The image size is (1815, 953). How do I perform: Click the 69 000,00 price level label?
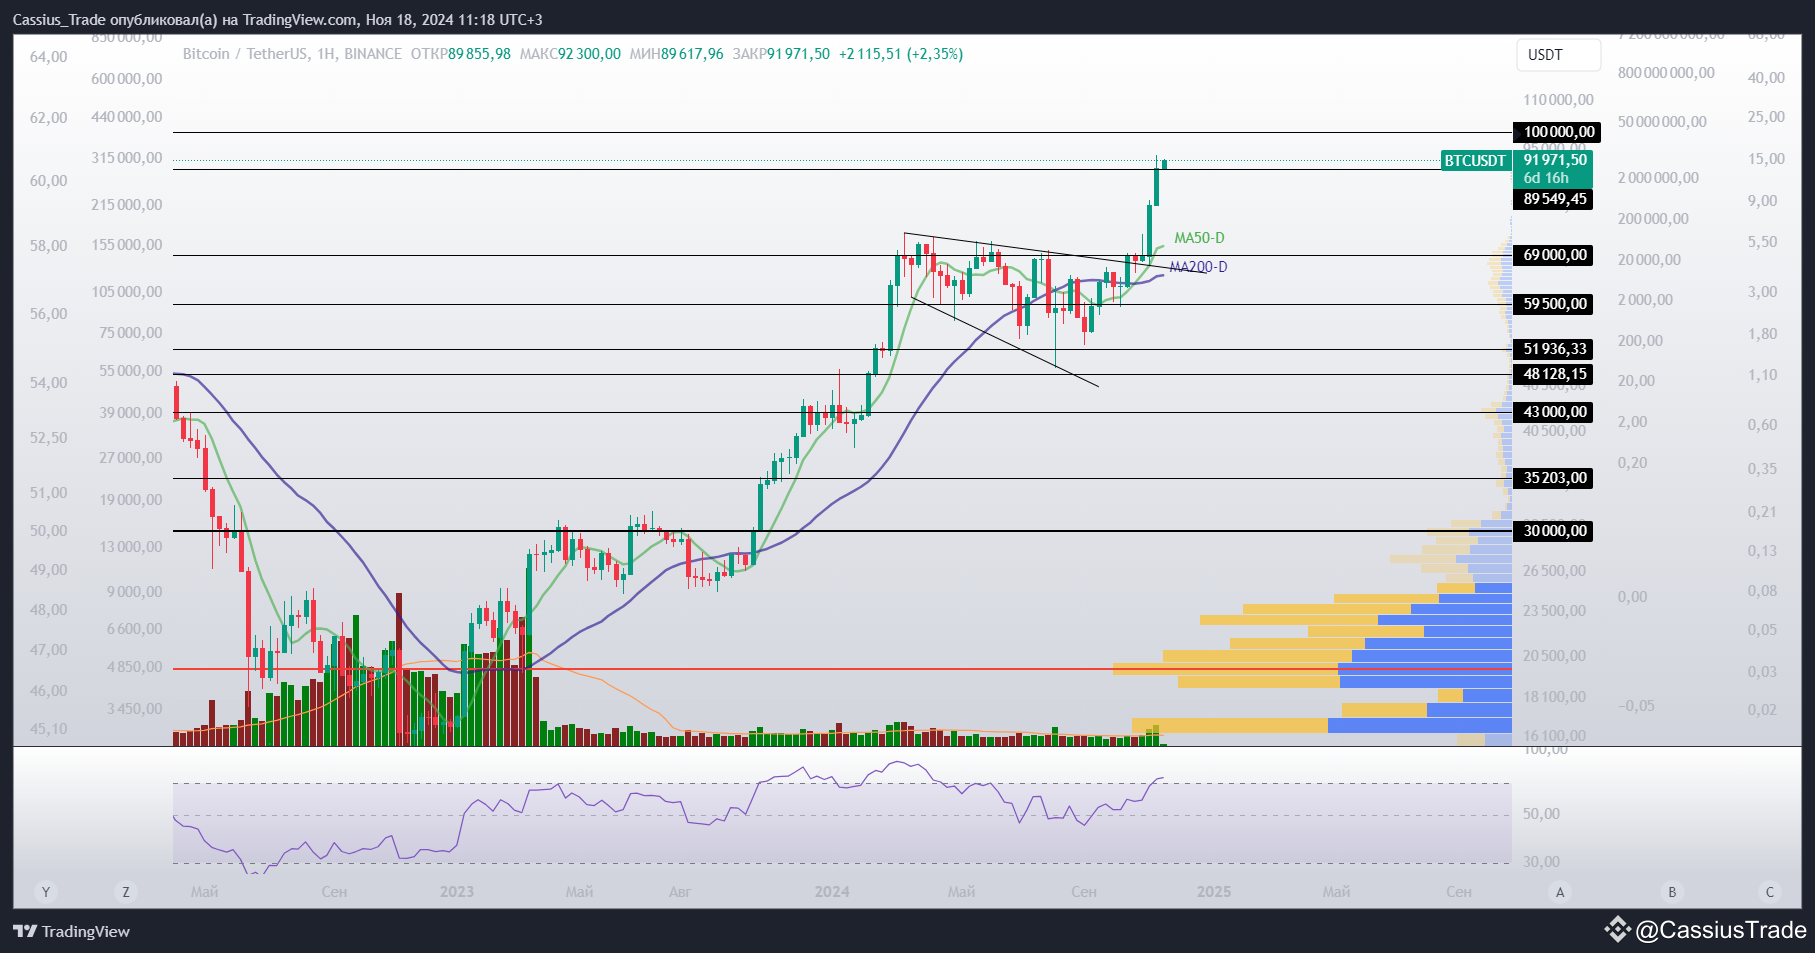coord(1554,255)
